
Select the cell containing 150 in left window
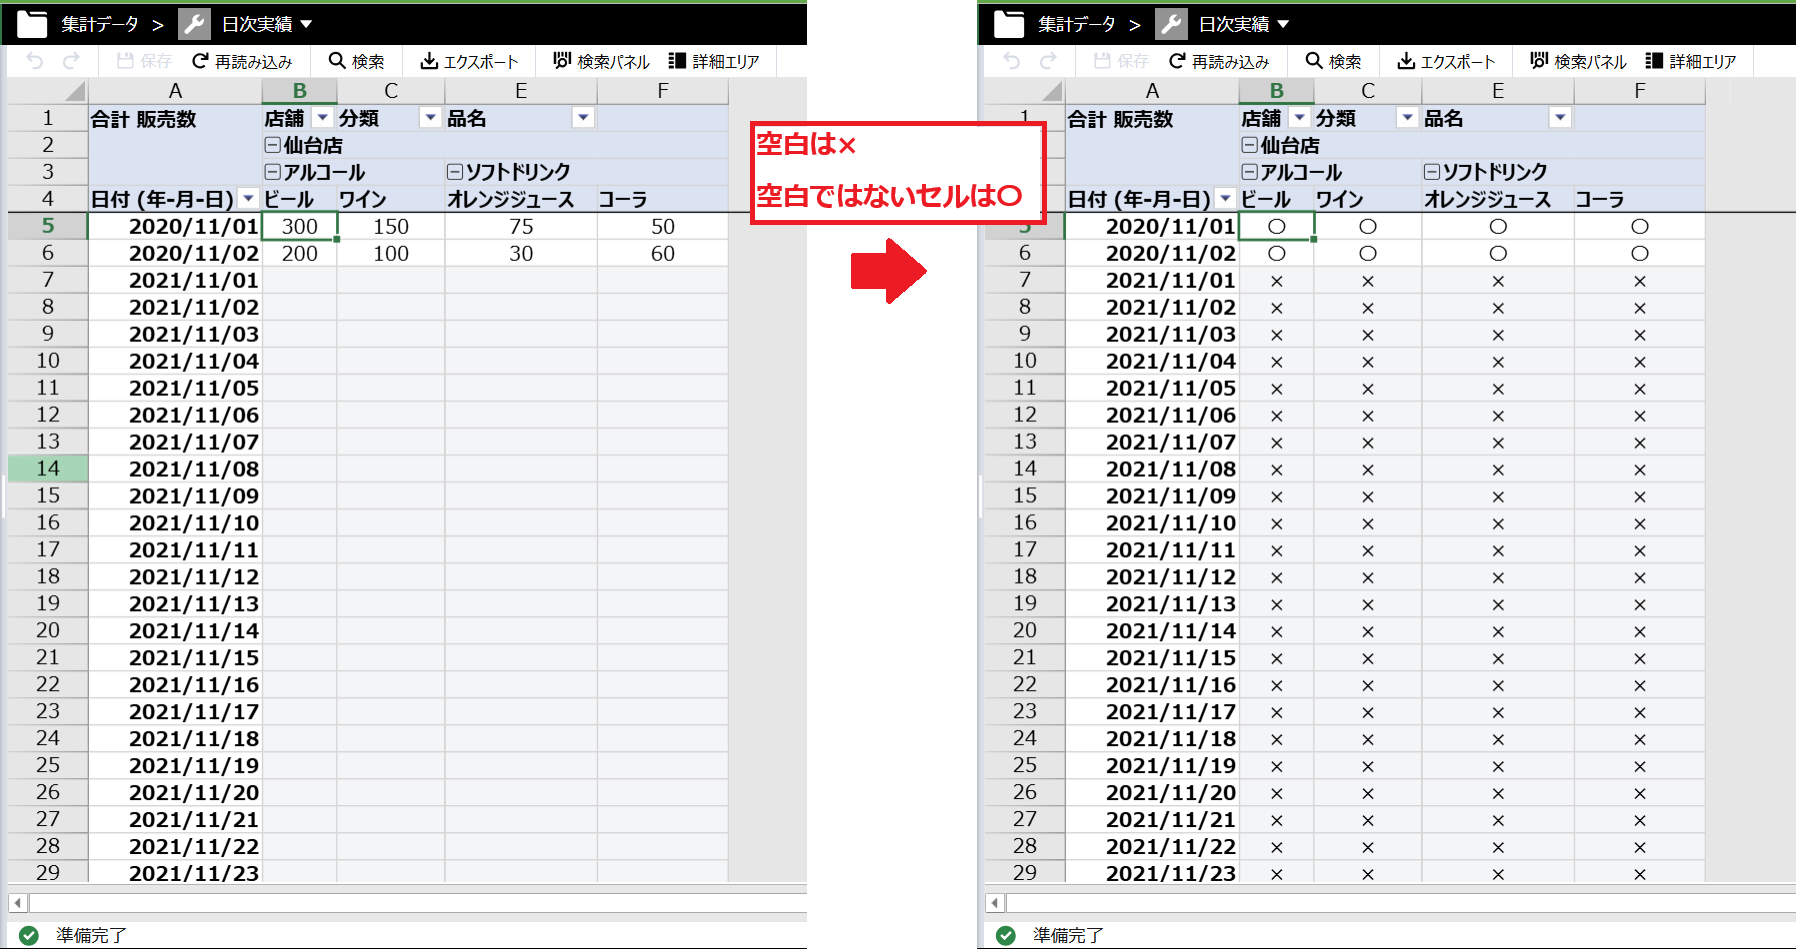coord(391,226)
